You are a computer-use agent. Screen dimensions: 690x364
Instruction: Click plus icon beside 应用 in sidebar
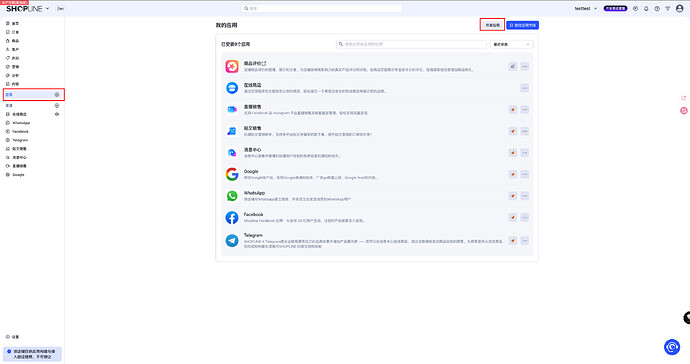[x=57, y=95]
